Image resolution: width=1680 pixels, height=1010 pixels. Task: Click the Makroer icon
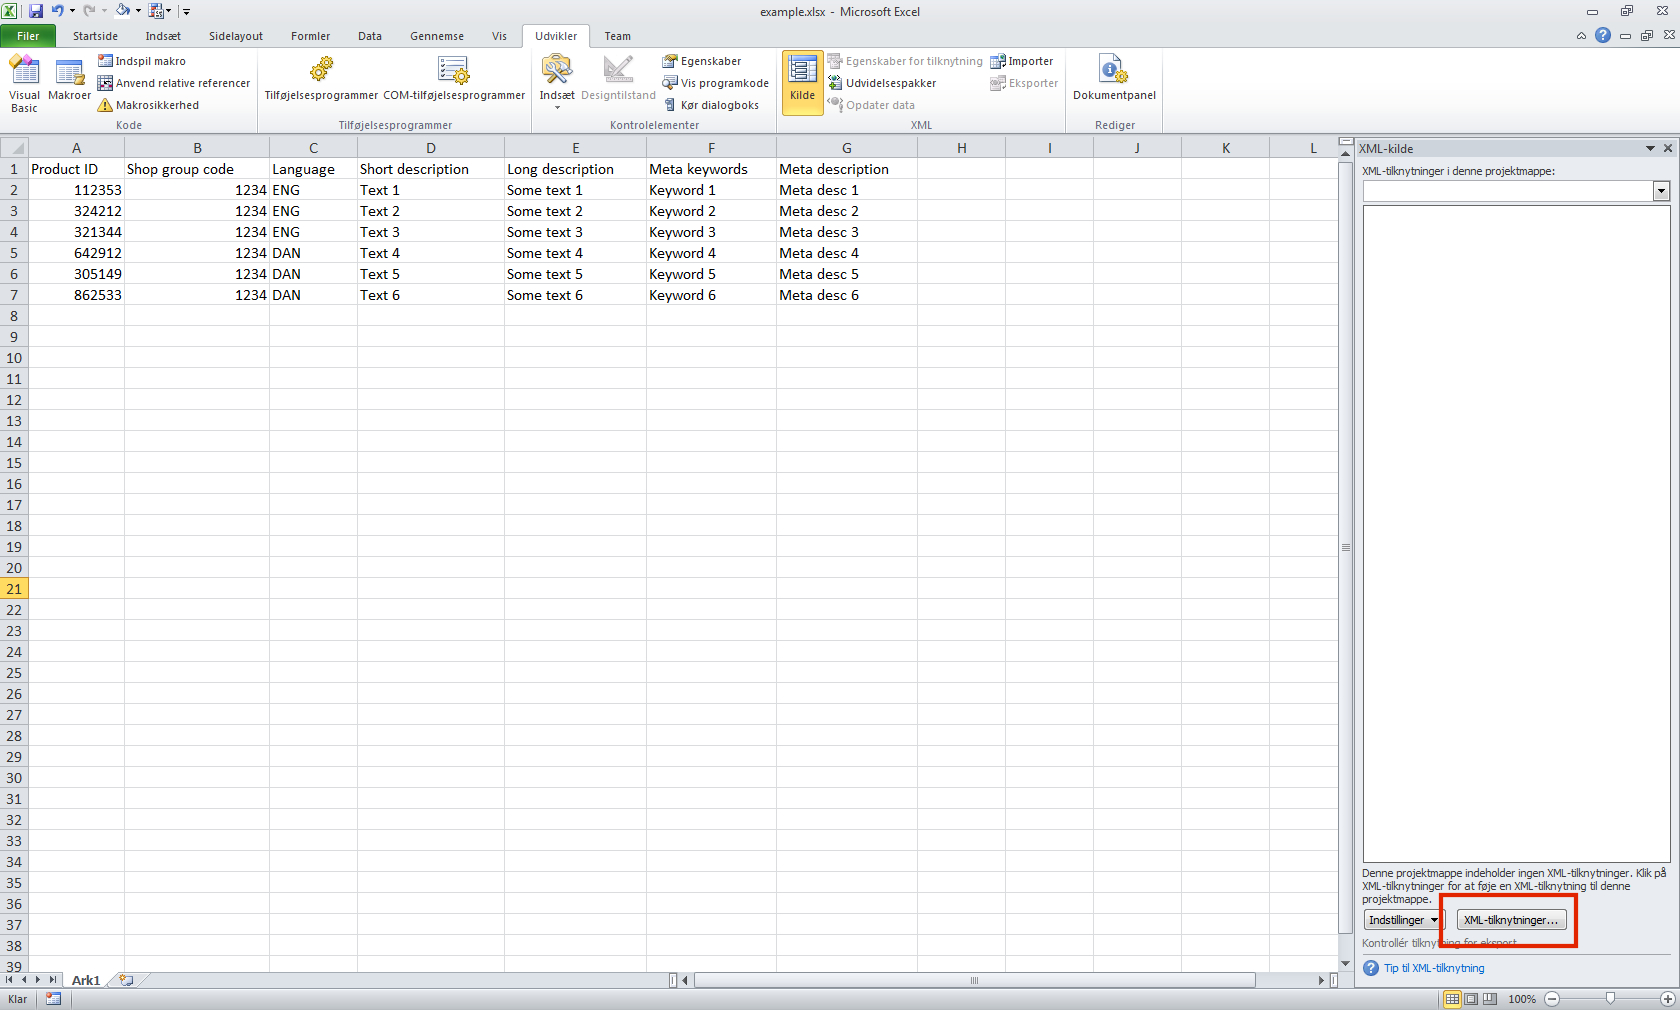pos(69,78)
